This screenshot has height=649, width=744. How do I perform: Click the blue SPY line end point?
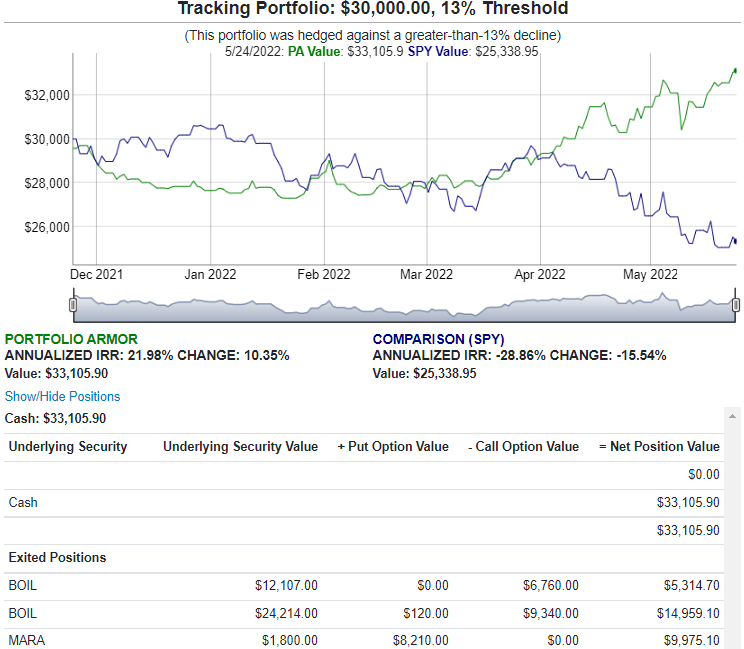(735, 240)
